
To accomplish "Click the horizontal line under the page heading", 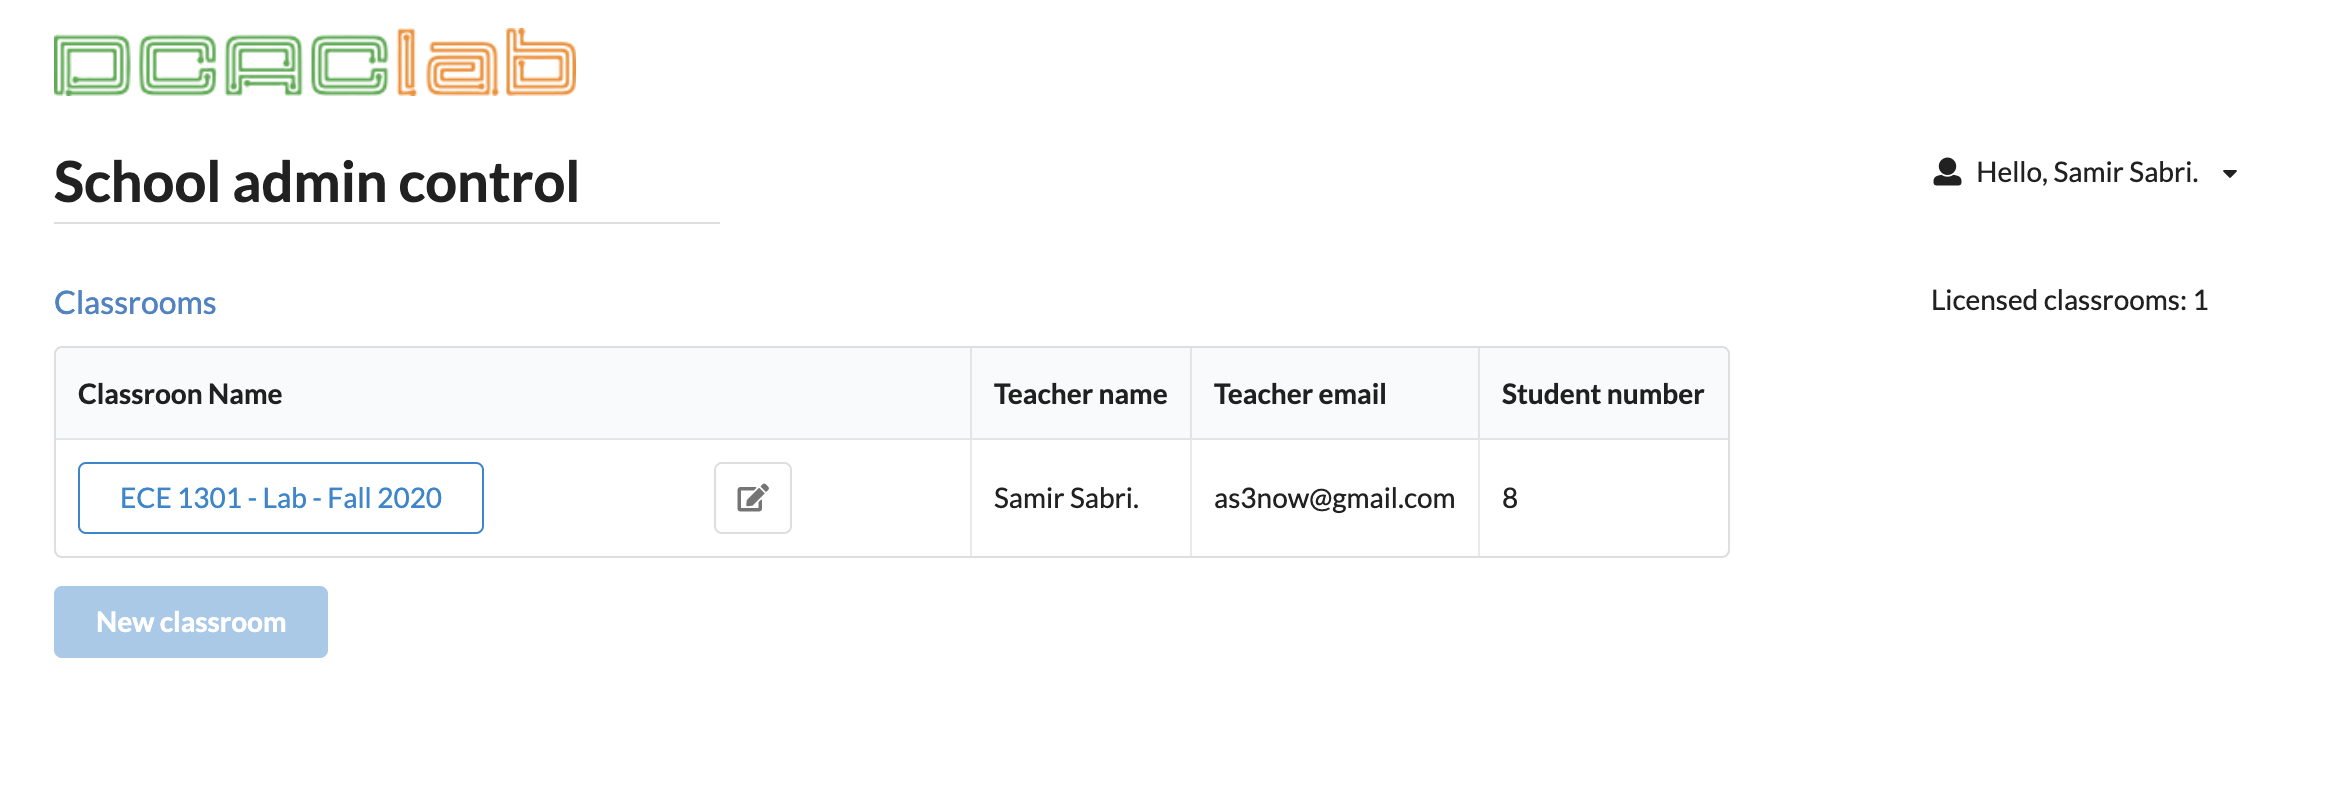I will pos(386,223).
